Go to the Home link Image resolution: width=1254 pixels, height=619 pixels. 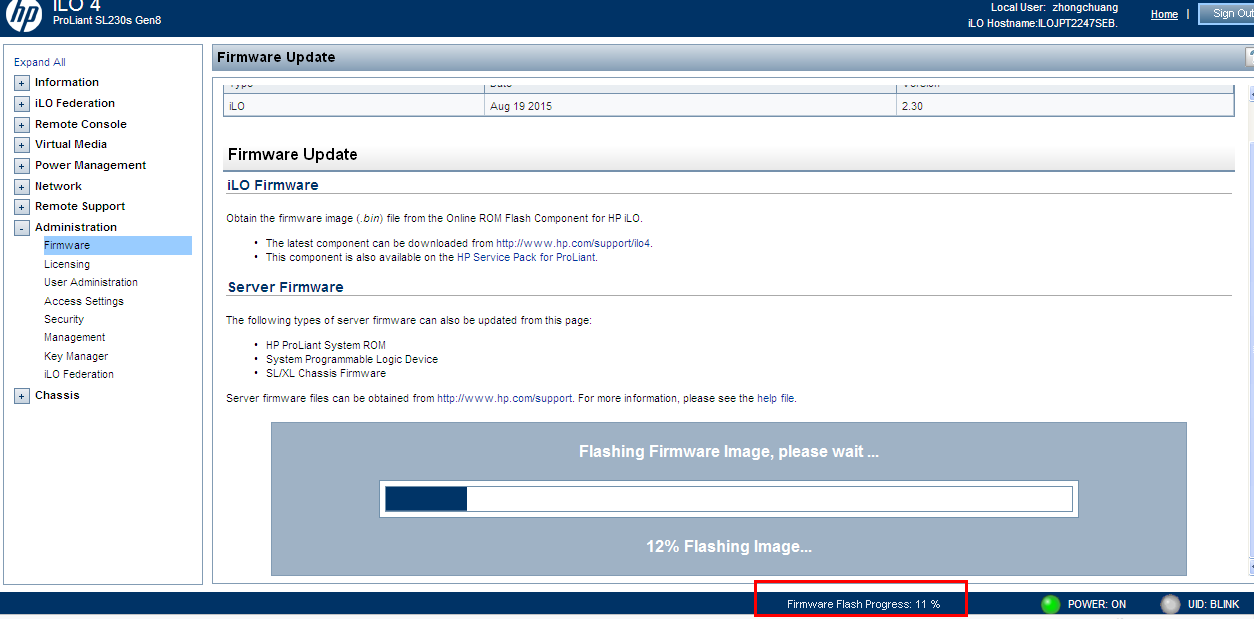point(1164,14)
